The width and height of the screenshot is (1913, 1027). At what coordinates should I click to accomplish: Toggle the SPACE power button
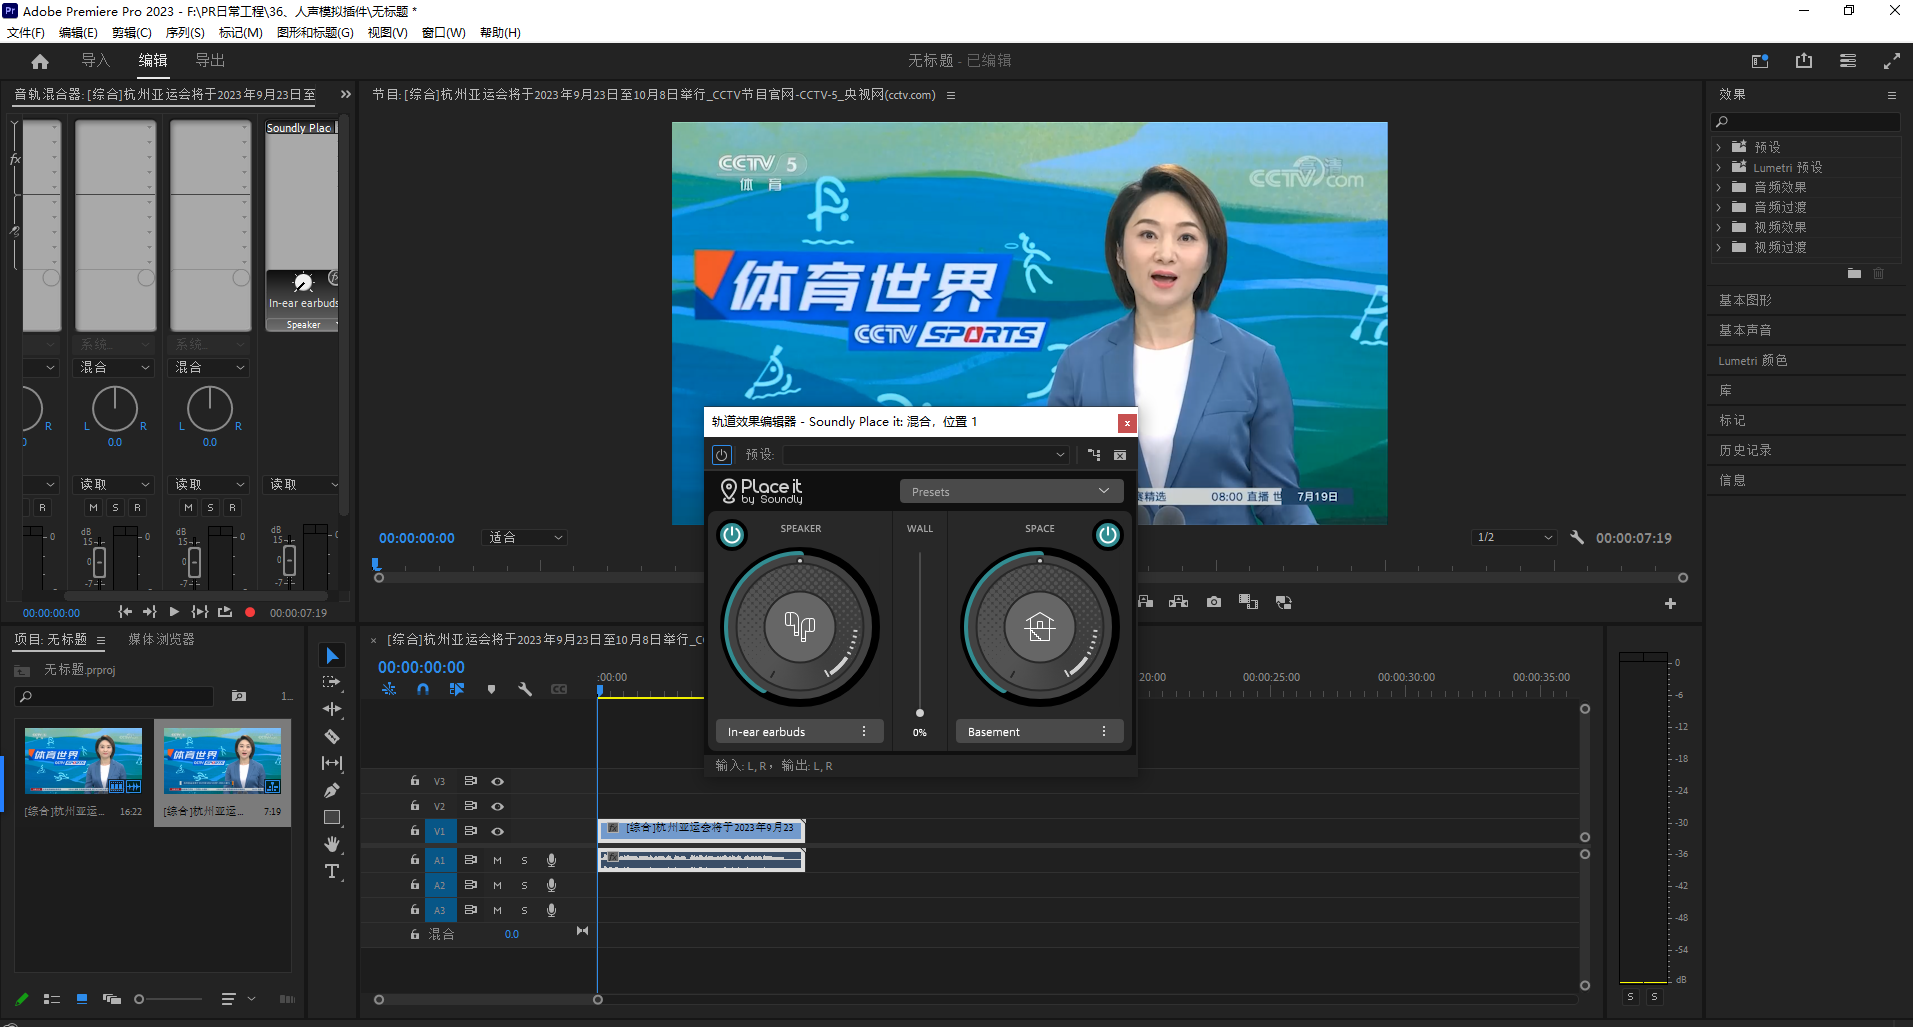click(x=1108, y=535)
